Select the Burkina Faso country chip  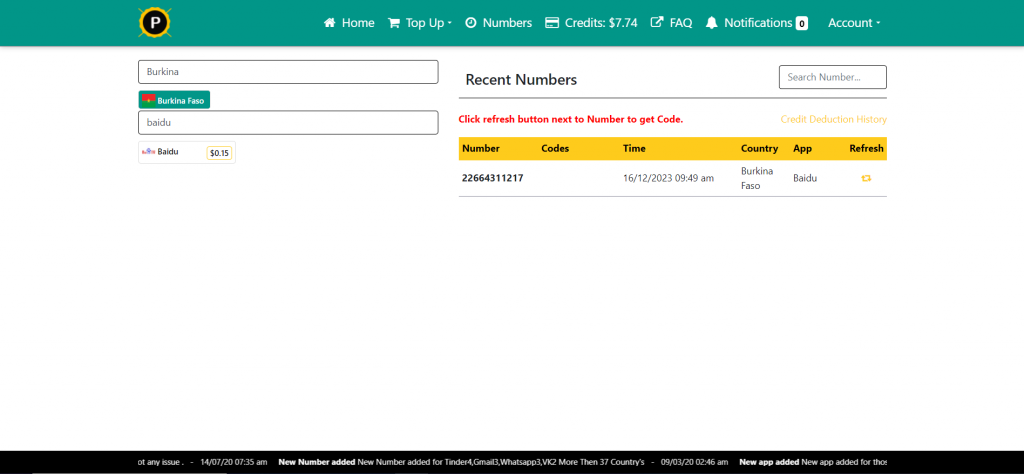pos(174,100)
